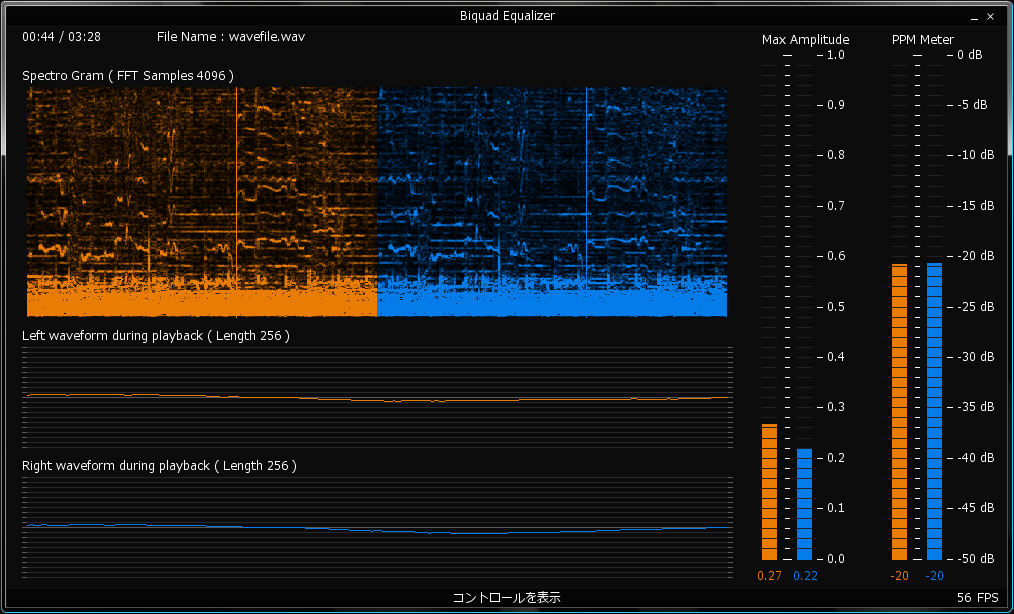Viewport: 1014px width, 614px height.
Task: Click the blue Max Amplitude bar
Action: (804, 504)
